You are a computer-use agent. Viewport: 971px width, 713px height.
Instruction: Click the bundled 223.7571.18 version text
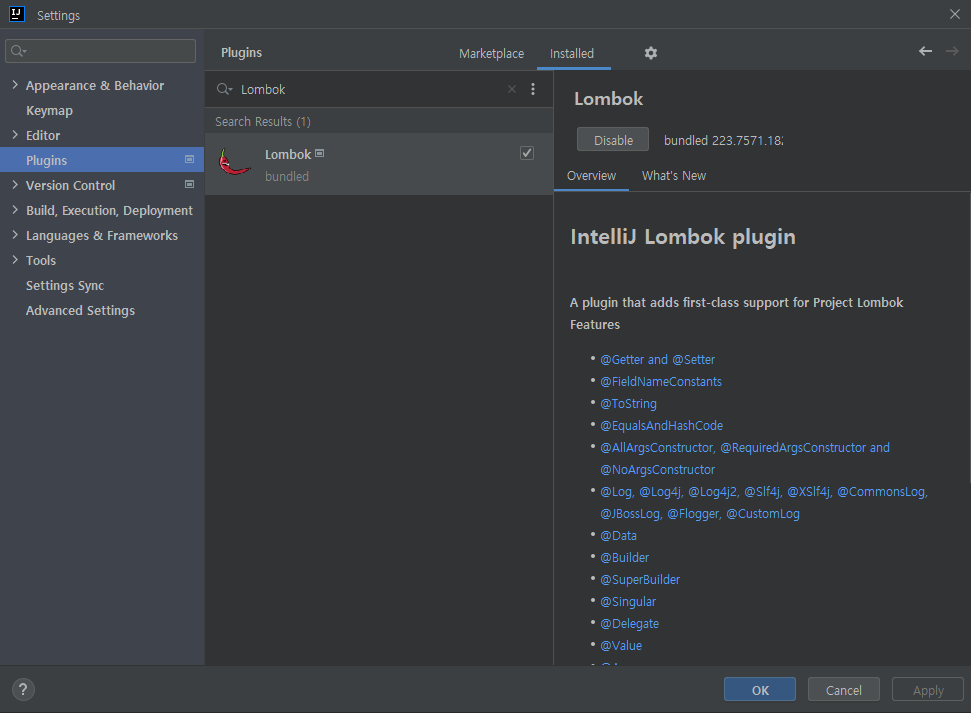point(723,141)
